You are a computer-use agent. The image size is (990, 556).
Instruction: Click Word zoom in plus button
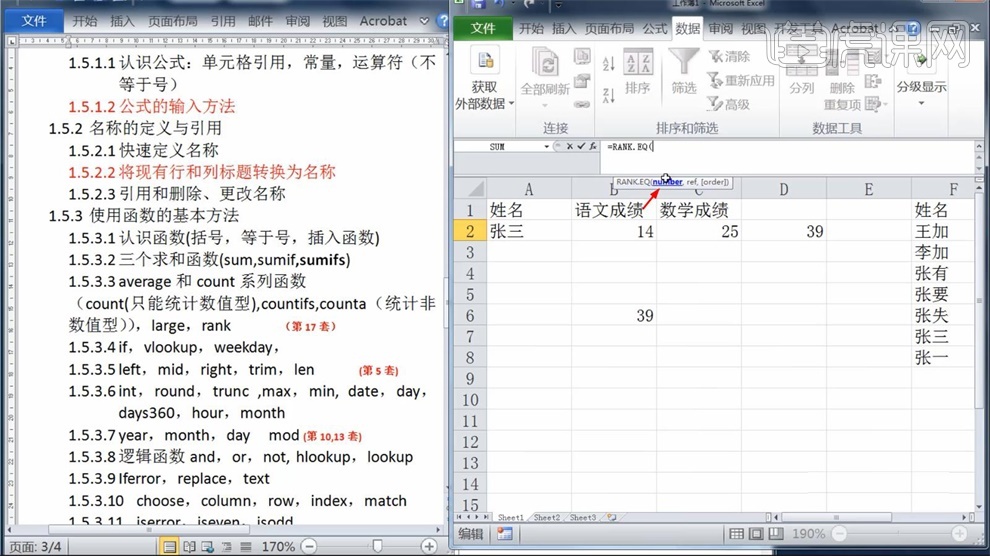coord(429,546)
